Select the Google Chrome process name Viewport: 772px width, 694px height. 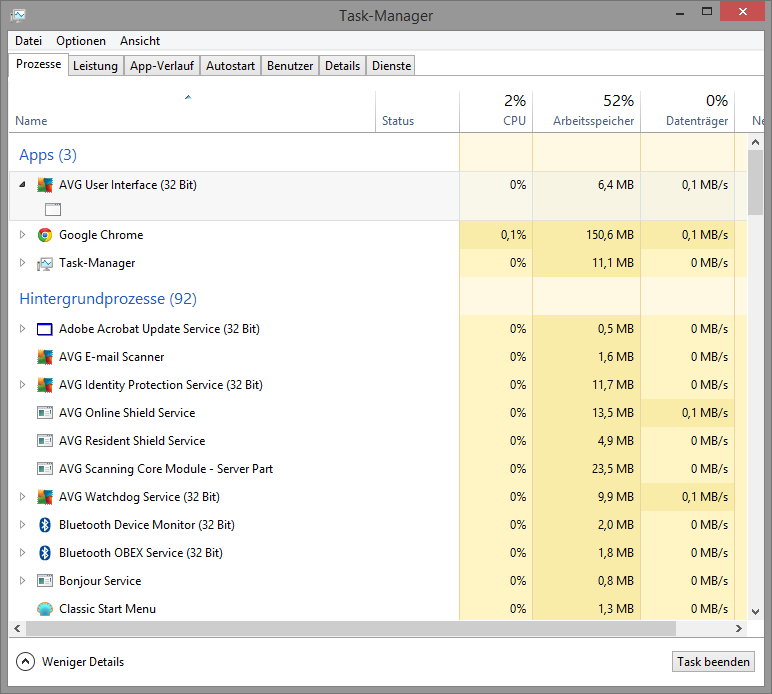(x=101, y=235)
